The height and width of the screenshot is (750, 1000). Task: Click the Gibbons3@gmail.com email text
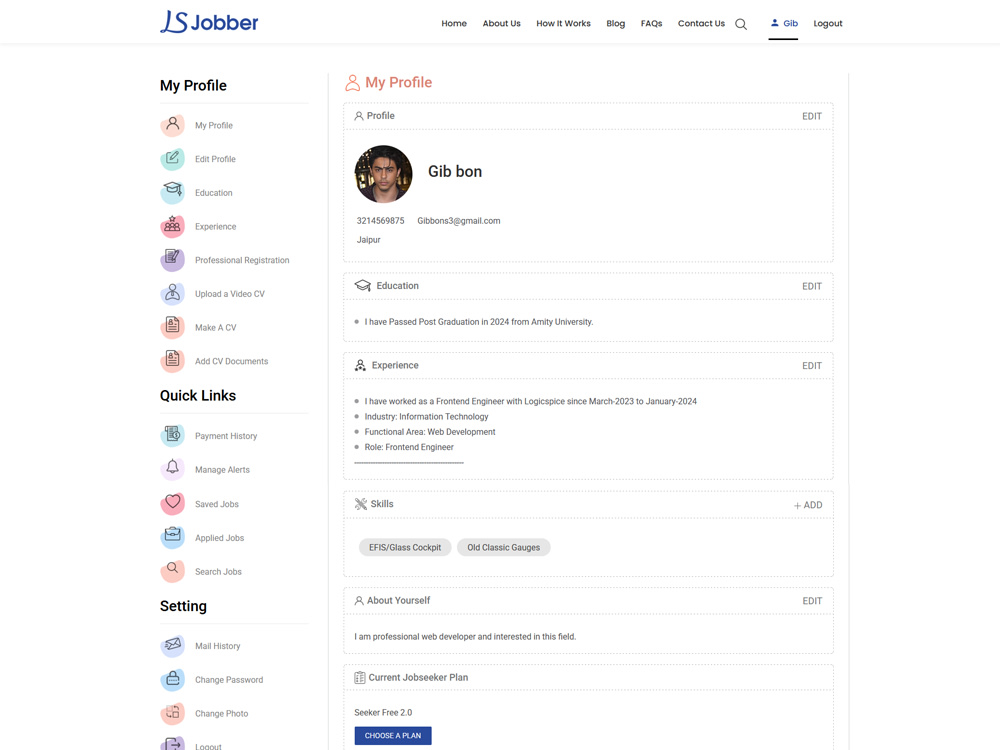pos(459,221)
